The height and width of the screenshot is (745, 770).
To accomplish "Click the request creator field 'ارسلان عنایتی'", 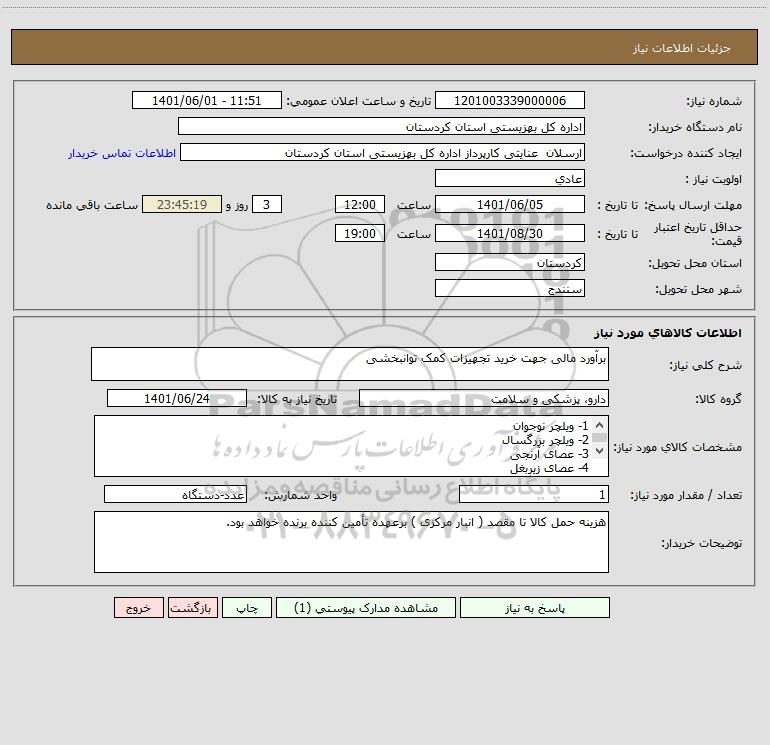I will coord(383,152).
